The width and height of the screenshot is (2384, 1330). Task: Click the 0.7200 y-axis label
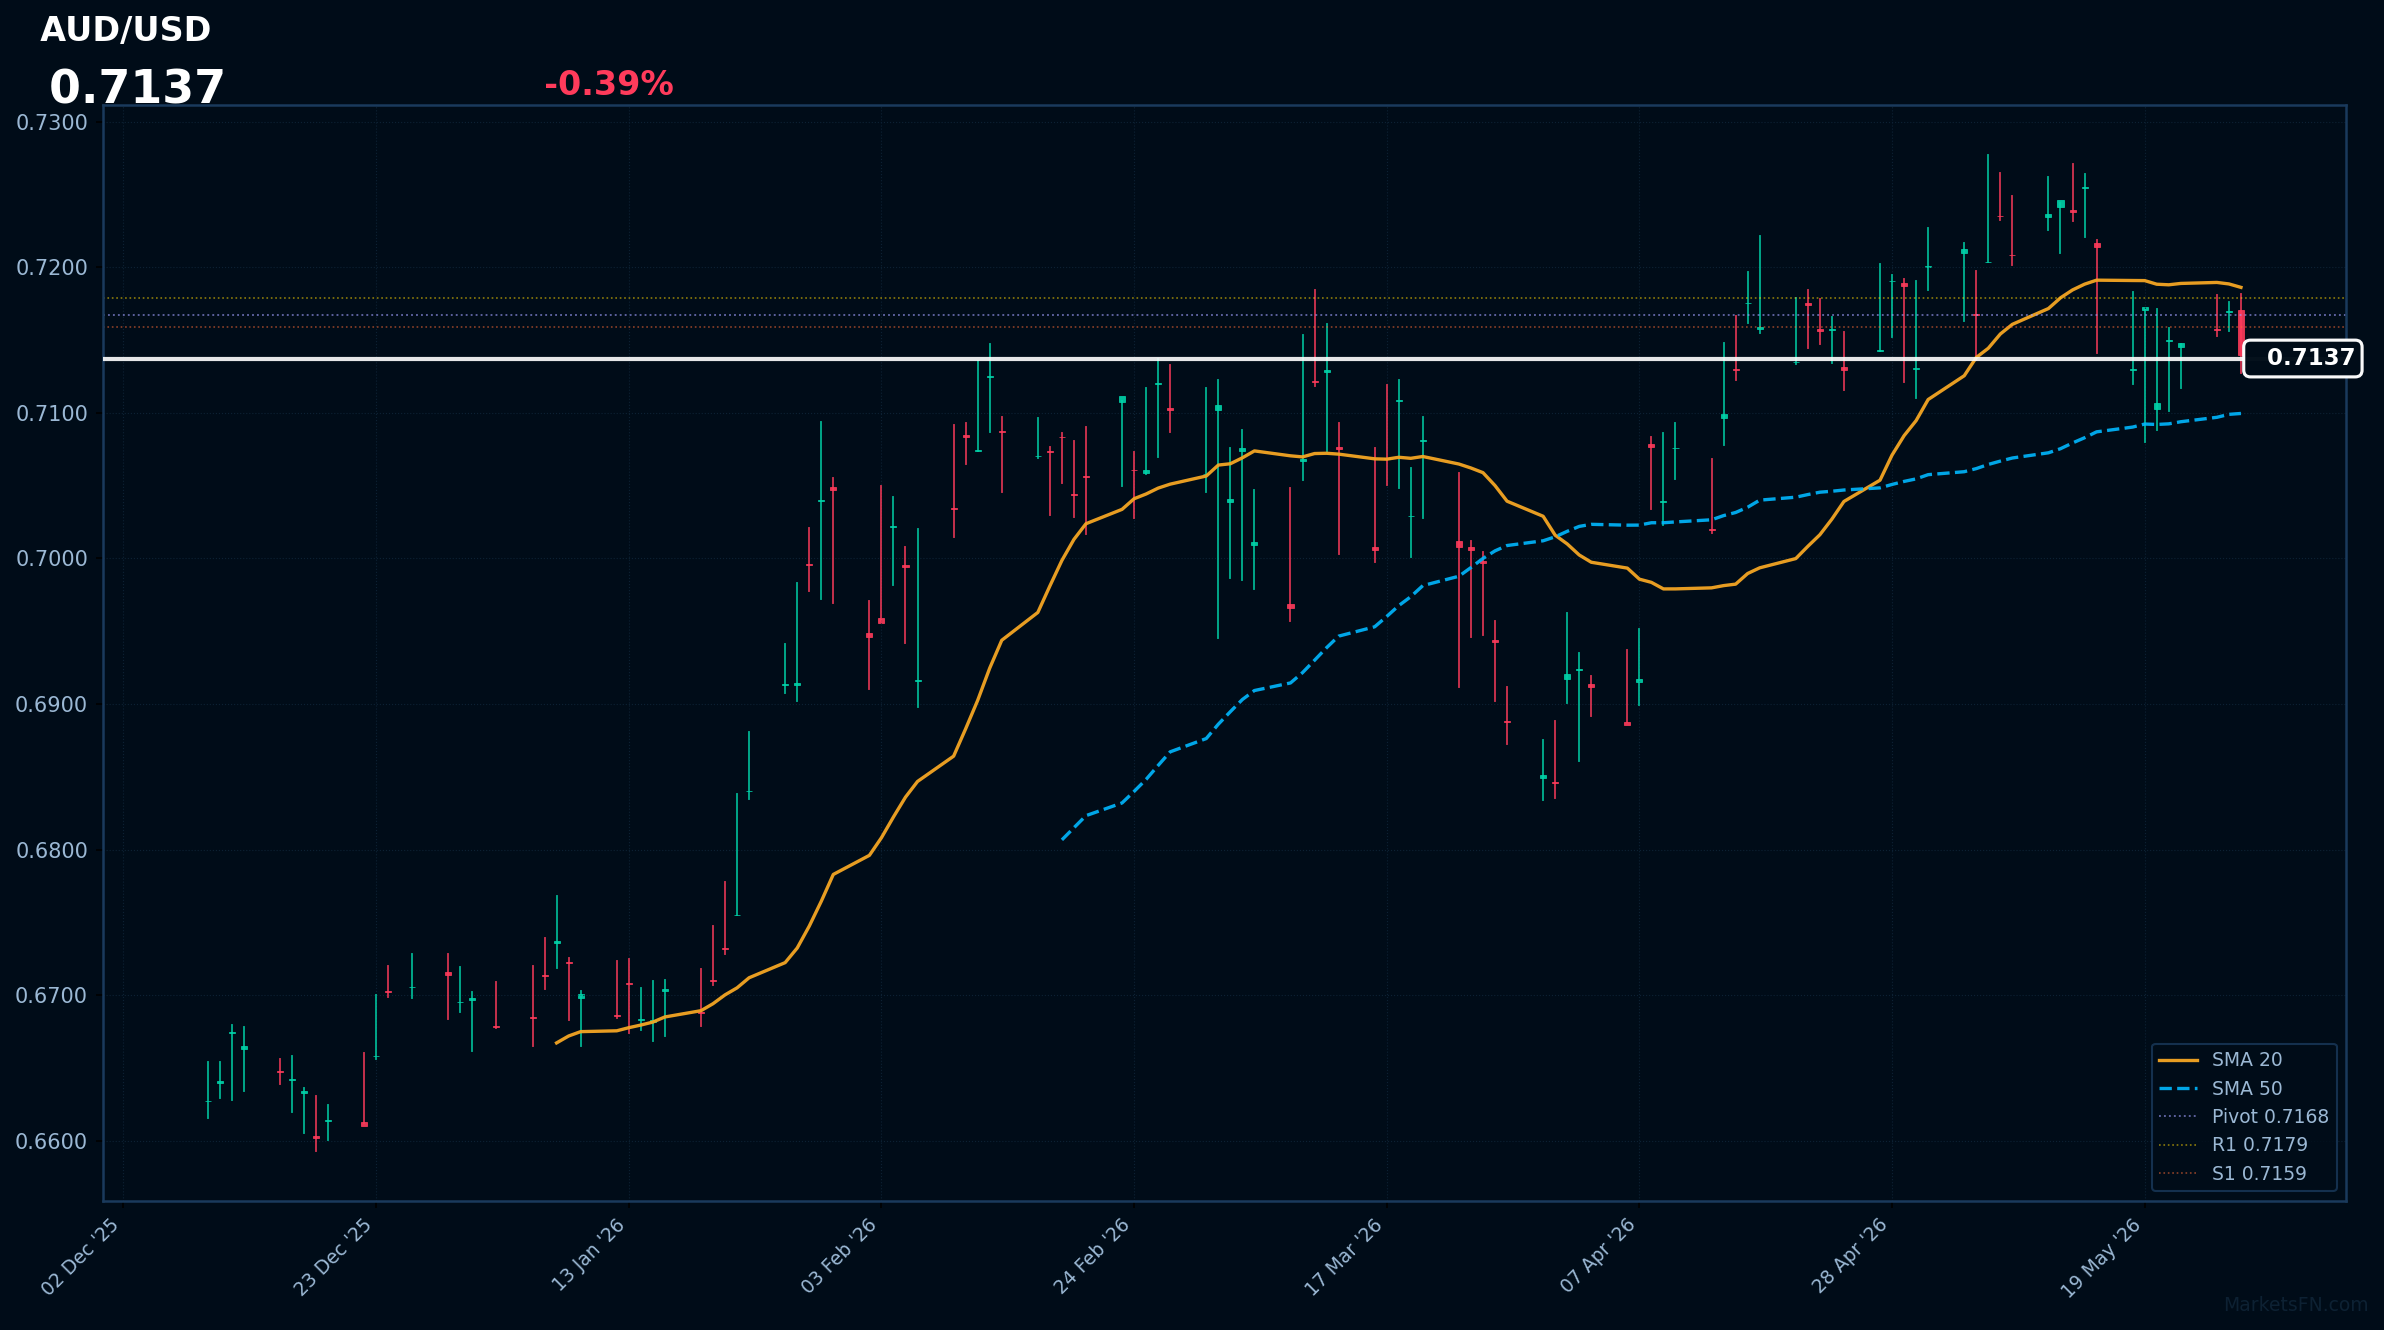click(x=52, y=268)
